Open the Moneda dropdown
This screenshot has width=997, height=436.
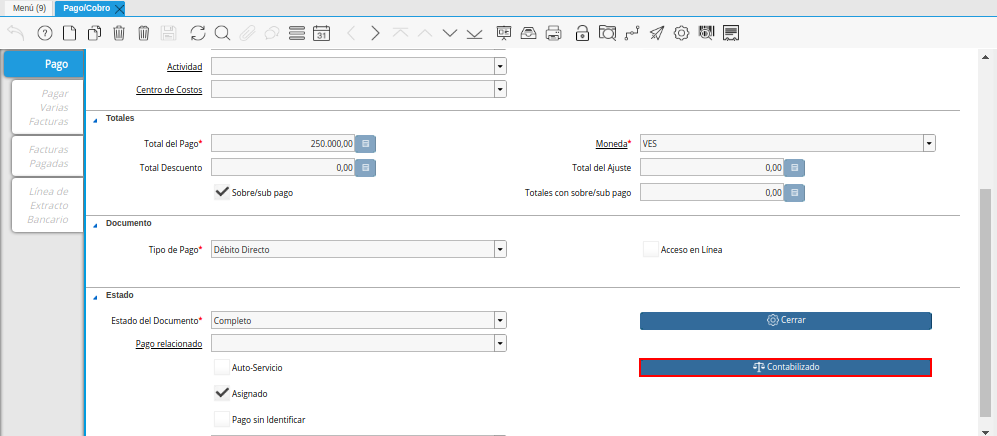pyautogui.click(x=929, y=143)
